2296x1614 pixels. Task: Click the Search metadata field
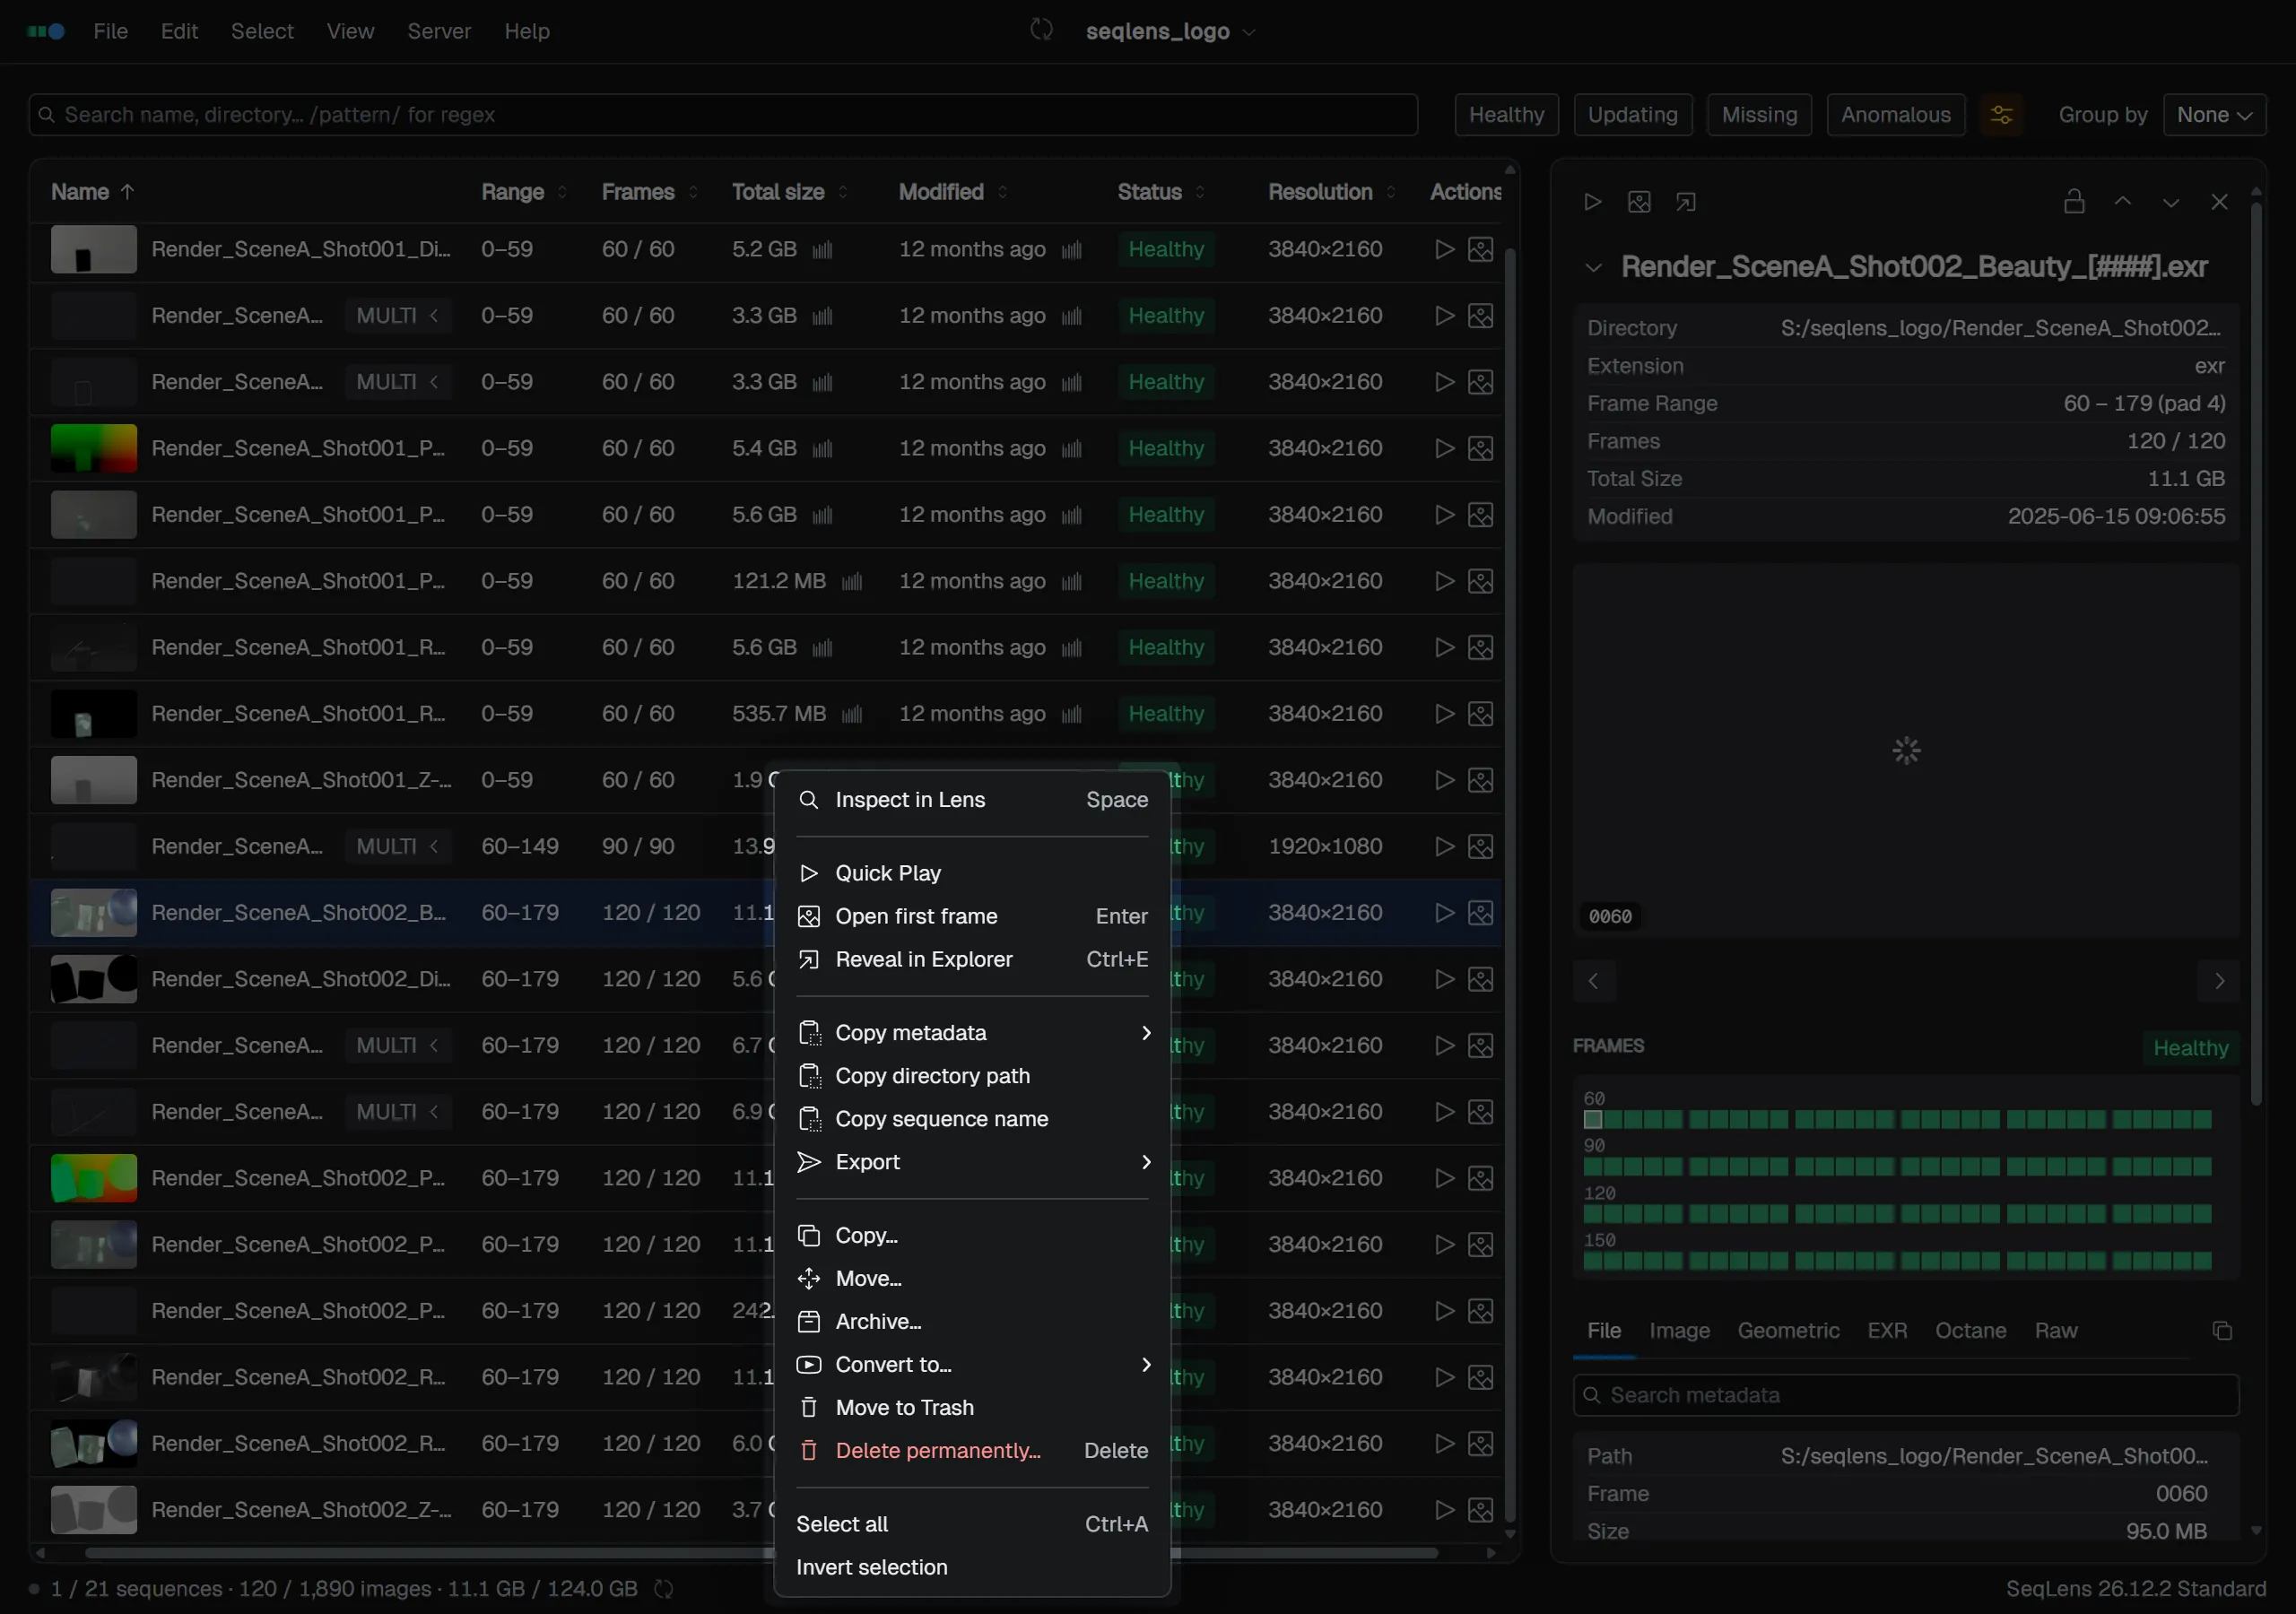click(x=1905, y=1396)
